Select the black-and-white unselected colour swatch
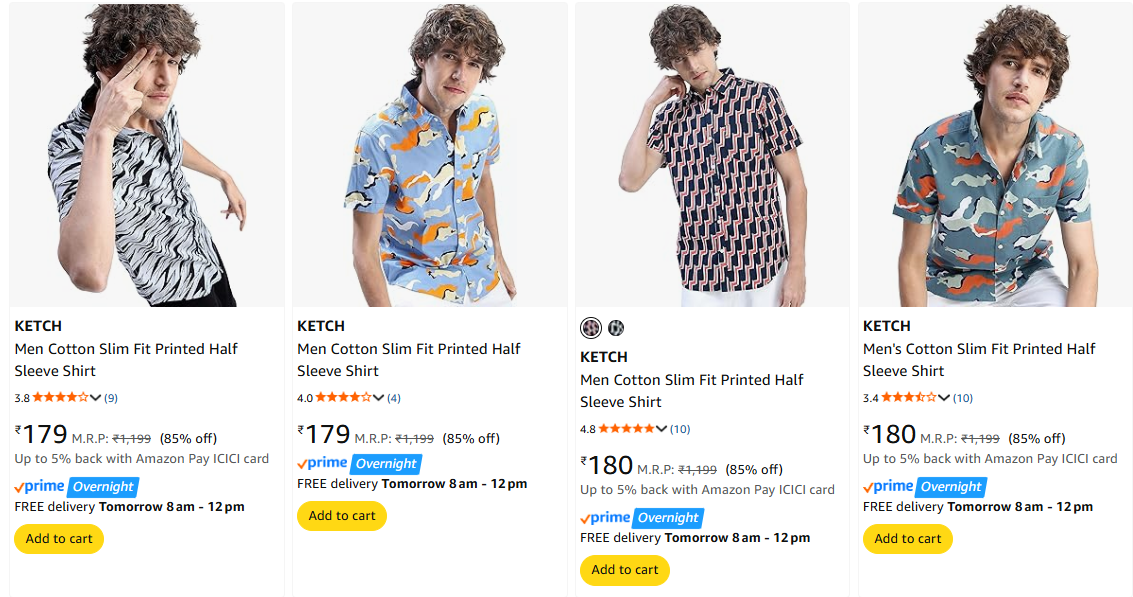 616,327
